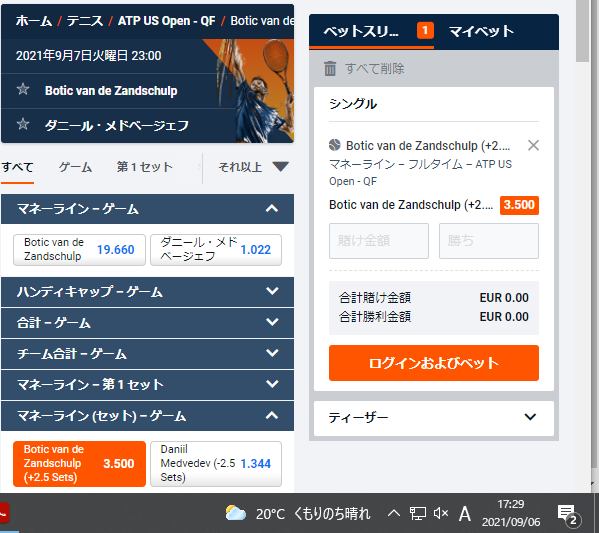599x533 pixels.
Task: Collapse マネーライン (セット) - ゲーム section
Action: [x=147, y=416]
